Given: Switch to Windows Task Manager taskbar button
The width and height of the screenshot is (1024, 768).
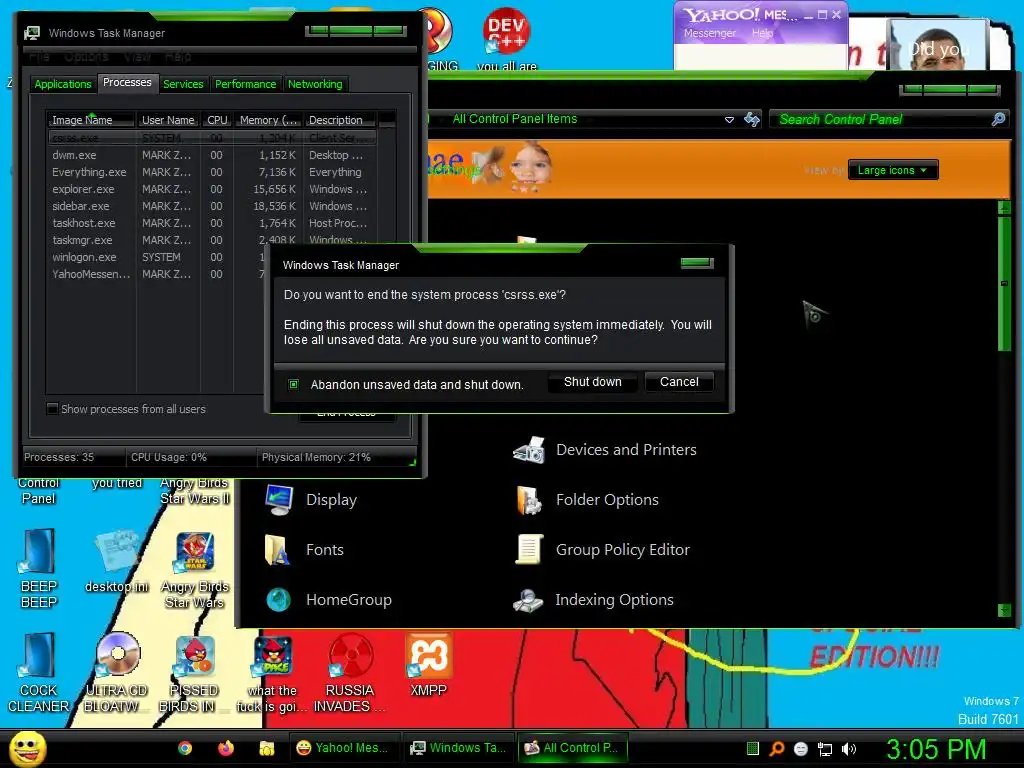Looking at the screenshot, I should [x=457, y=748].
